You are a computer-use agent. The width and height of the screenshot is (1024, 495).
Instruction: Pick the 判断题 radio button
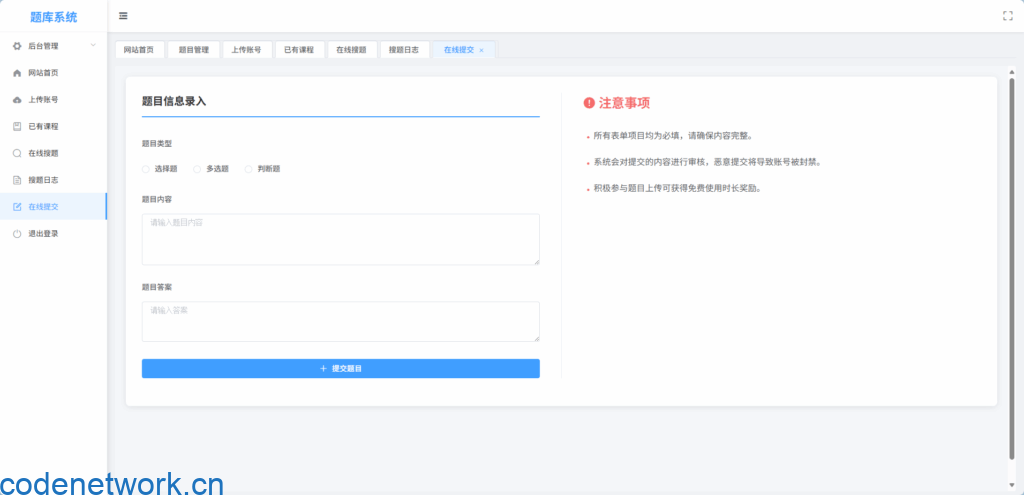[x=249, y=169]
